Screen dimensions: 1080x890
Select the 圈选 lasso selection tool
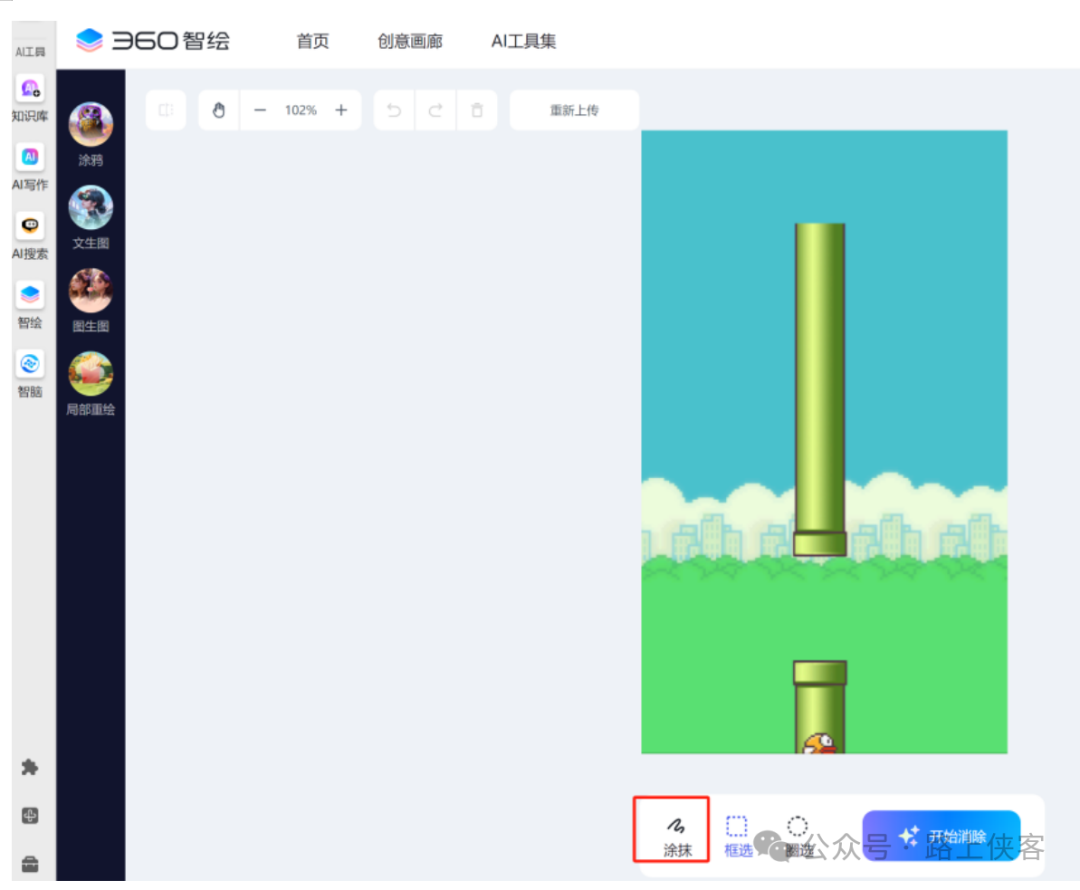[798, 836]
